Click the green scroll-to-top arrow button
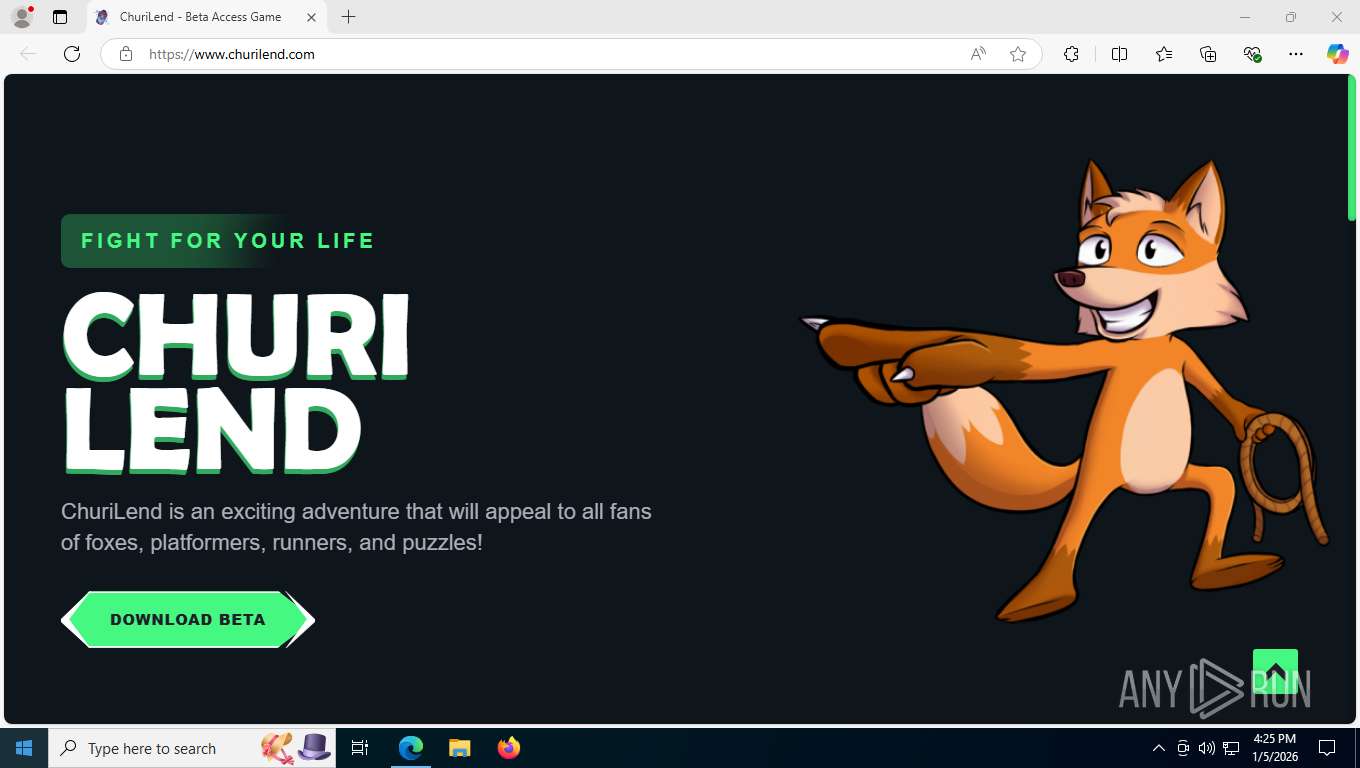The width and height of the screenshot is (1360, 768). point(1275,671)
